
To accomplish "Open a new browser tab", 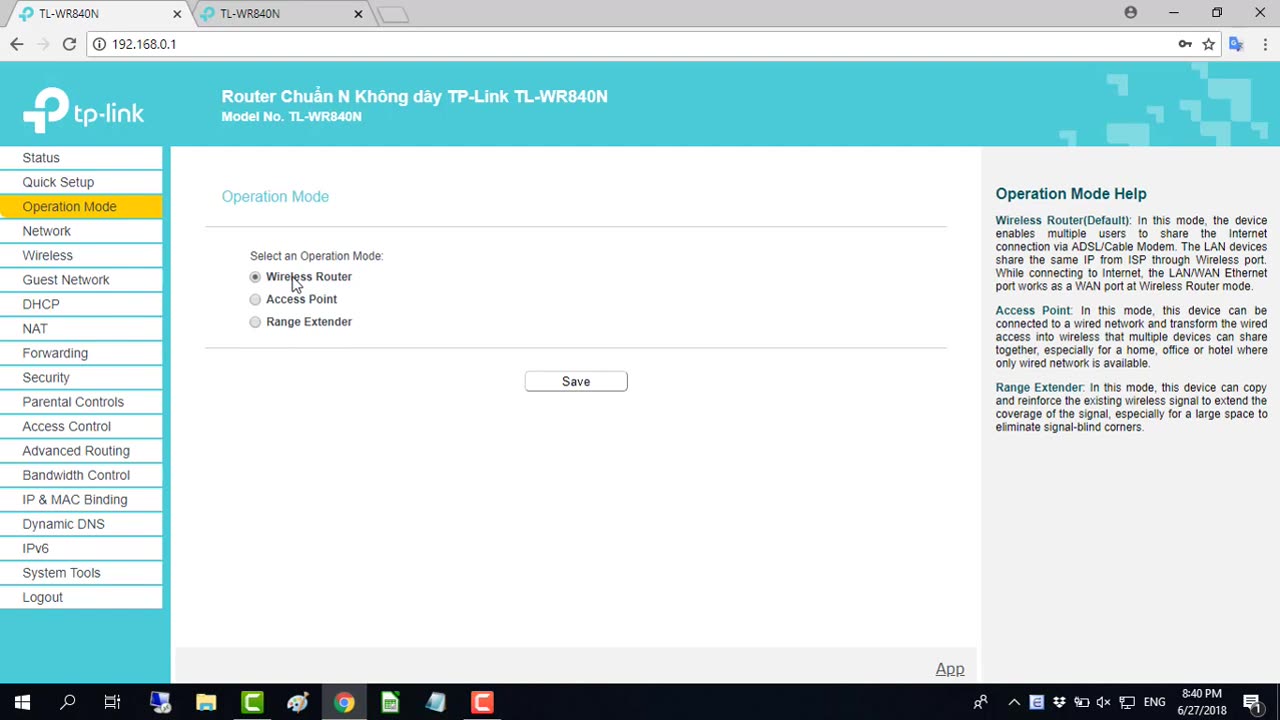I will [x=393, y=14].
